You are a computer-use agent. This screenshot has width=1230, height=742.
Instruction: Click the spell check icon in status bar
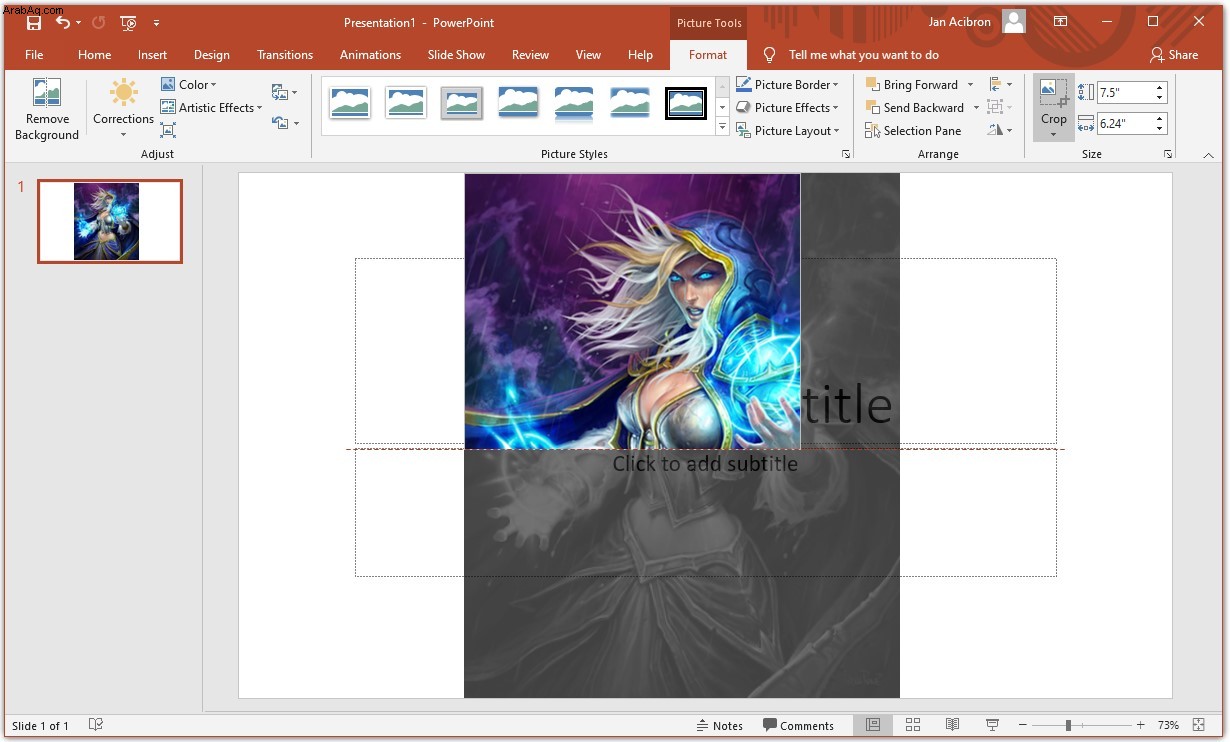[x=95, y=725]
